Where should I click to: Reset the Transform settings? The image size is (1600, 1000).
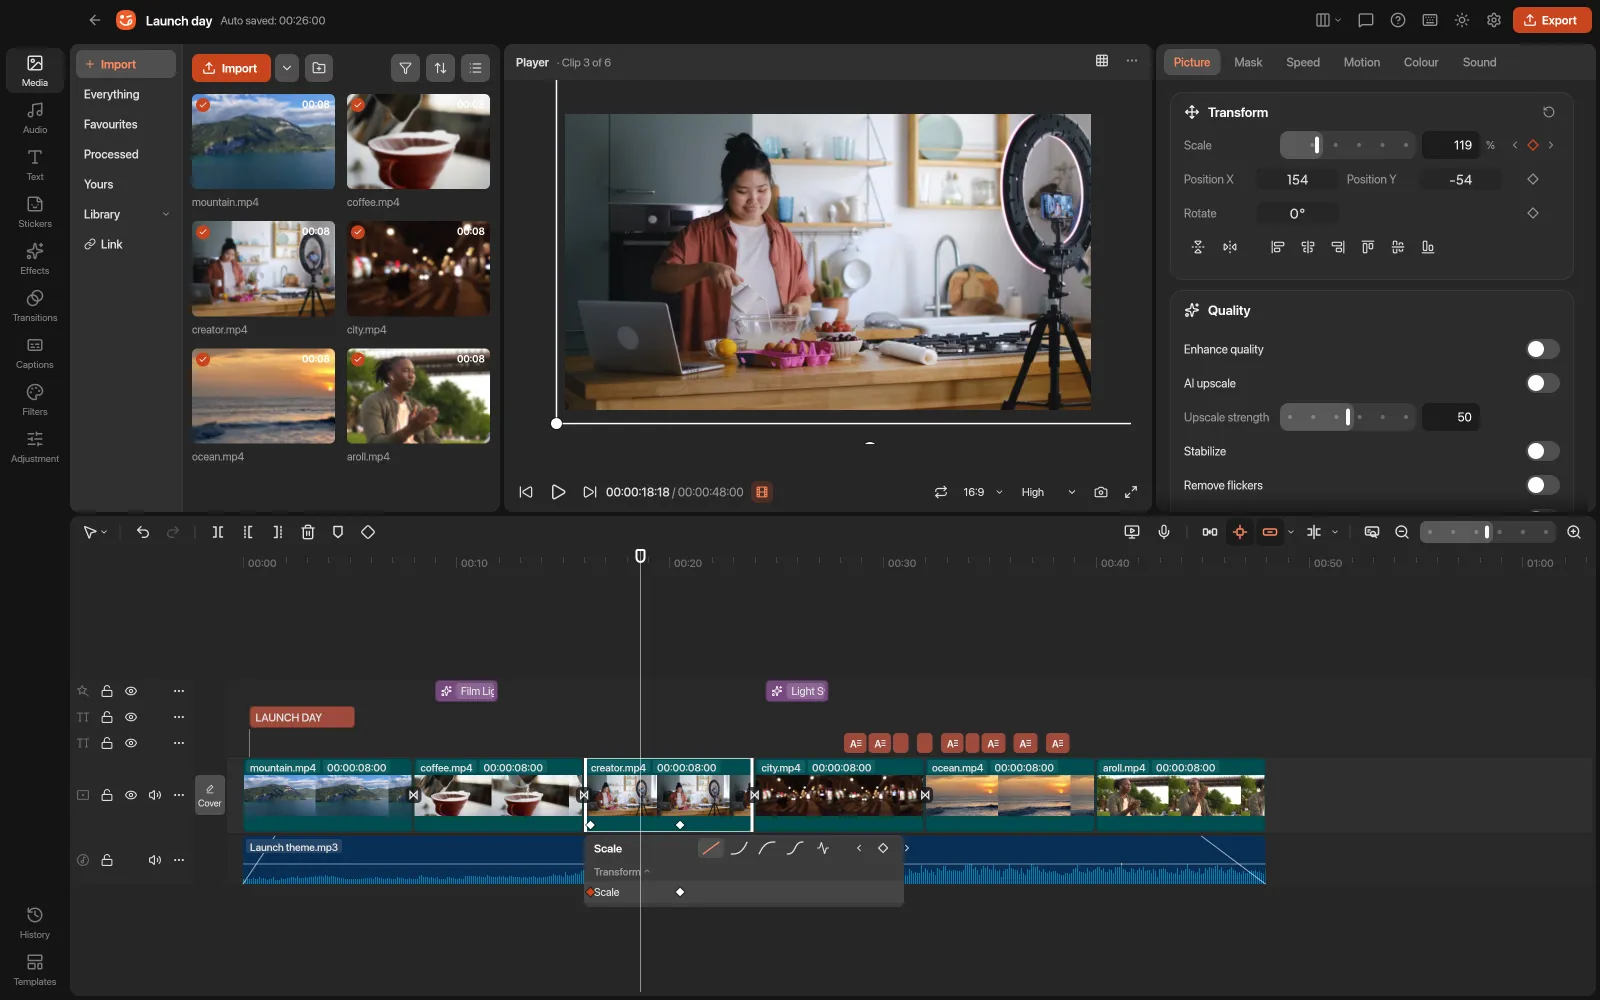coord(1548,112)
